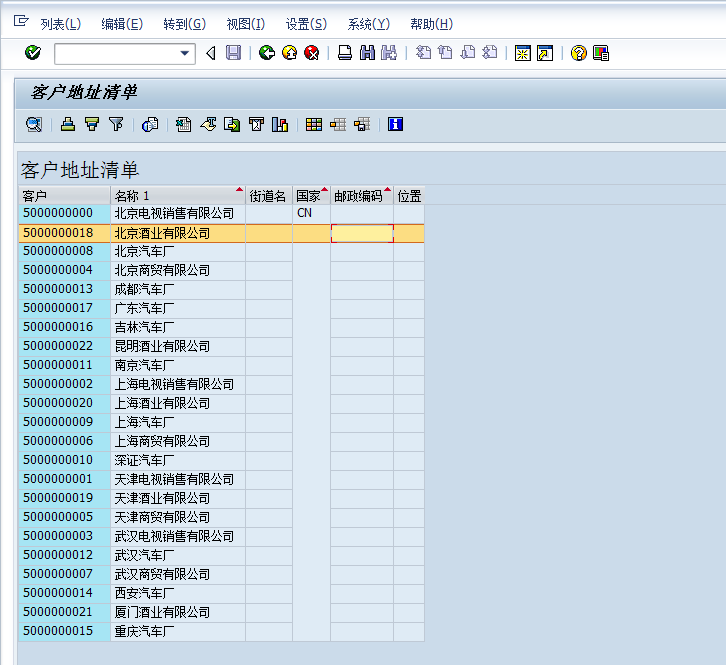Click the blue Information icon
This screenshot has height=665, width=726.
tap(395, 125)
